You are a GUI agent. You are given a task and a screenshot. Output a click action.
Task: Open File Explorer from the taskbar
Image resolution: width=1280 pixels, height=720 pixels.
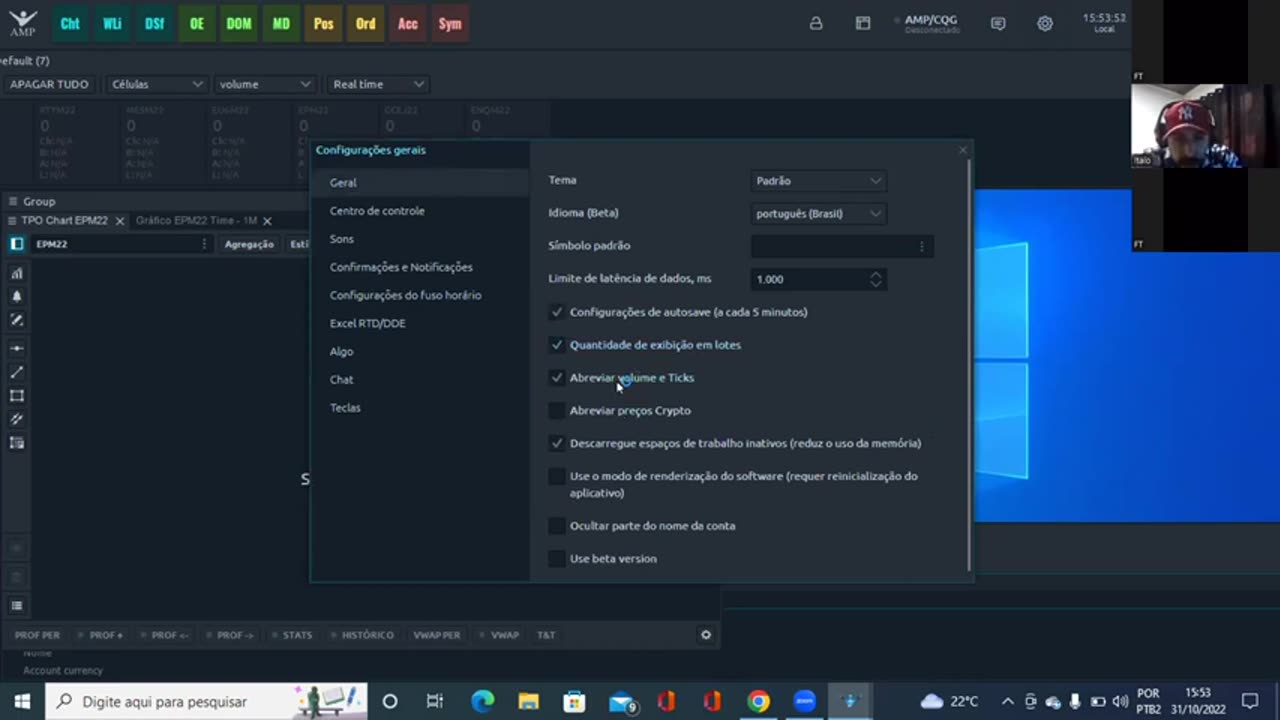tap(529, 701)
